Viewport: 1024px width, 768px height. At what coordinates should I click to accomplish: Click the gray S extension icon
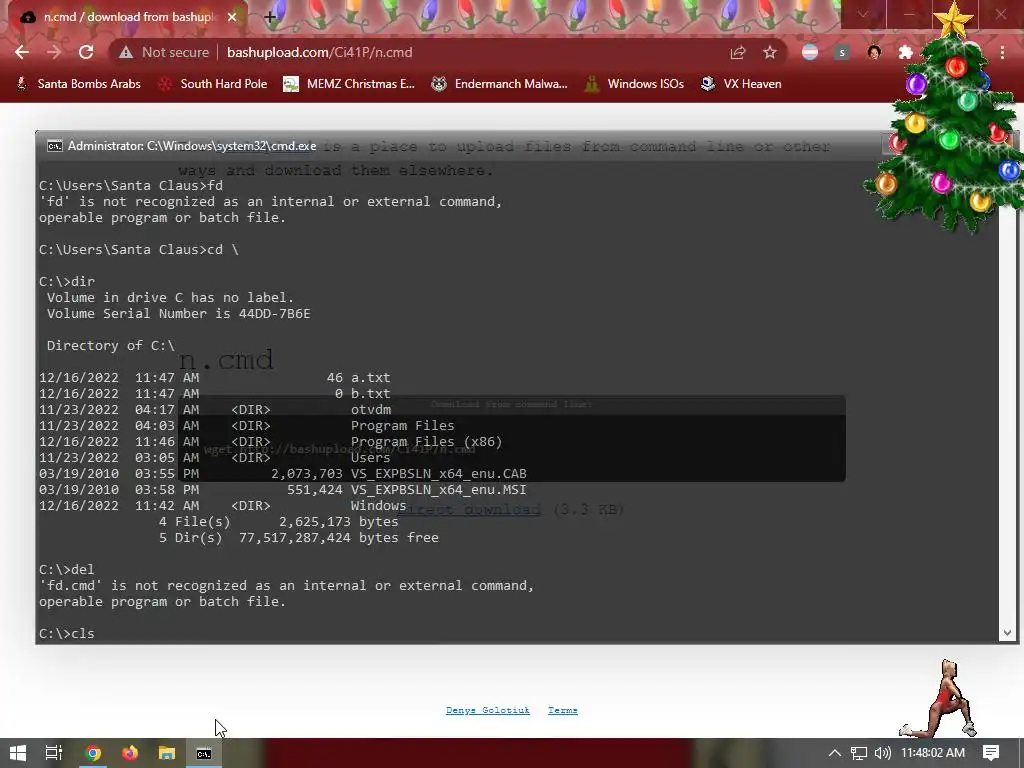coord(842,52)
